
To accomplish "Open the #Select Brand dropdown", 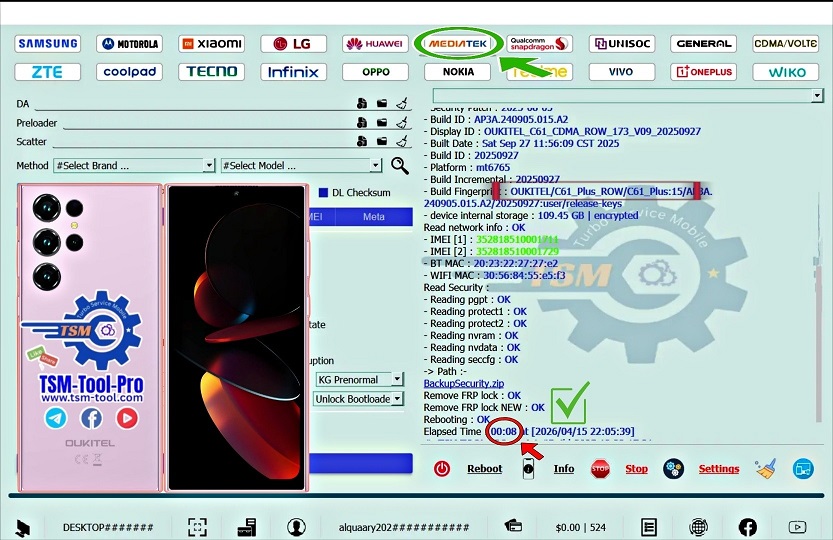I will 134,166.
